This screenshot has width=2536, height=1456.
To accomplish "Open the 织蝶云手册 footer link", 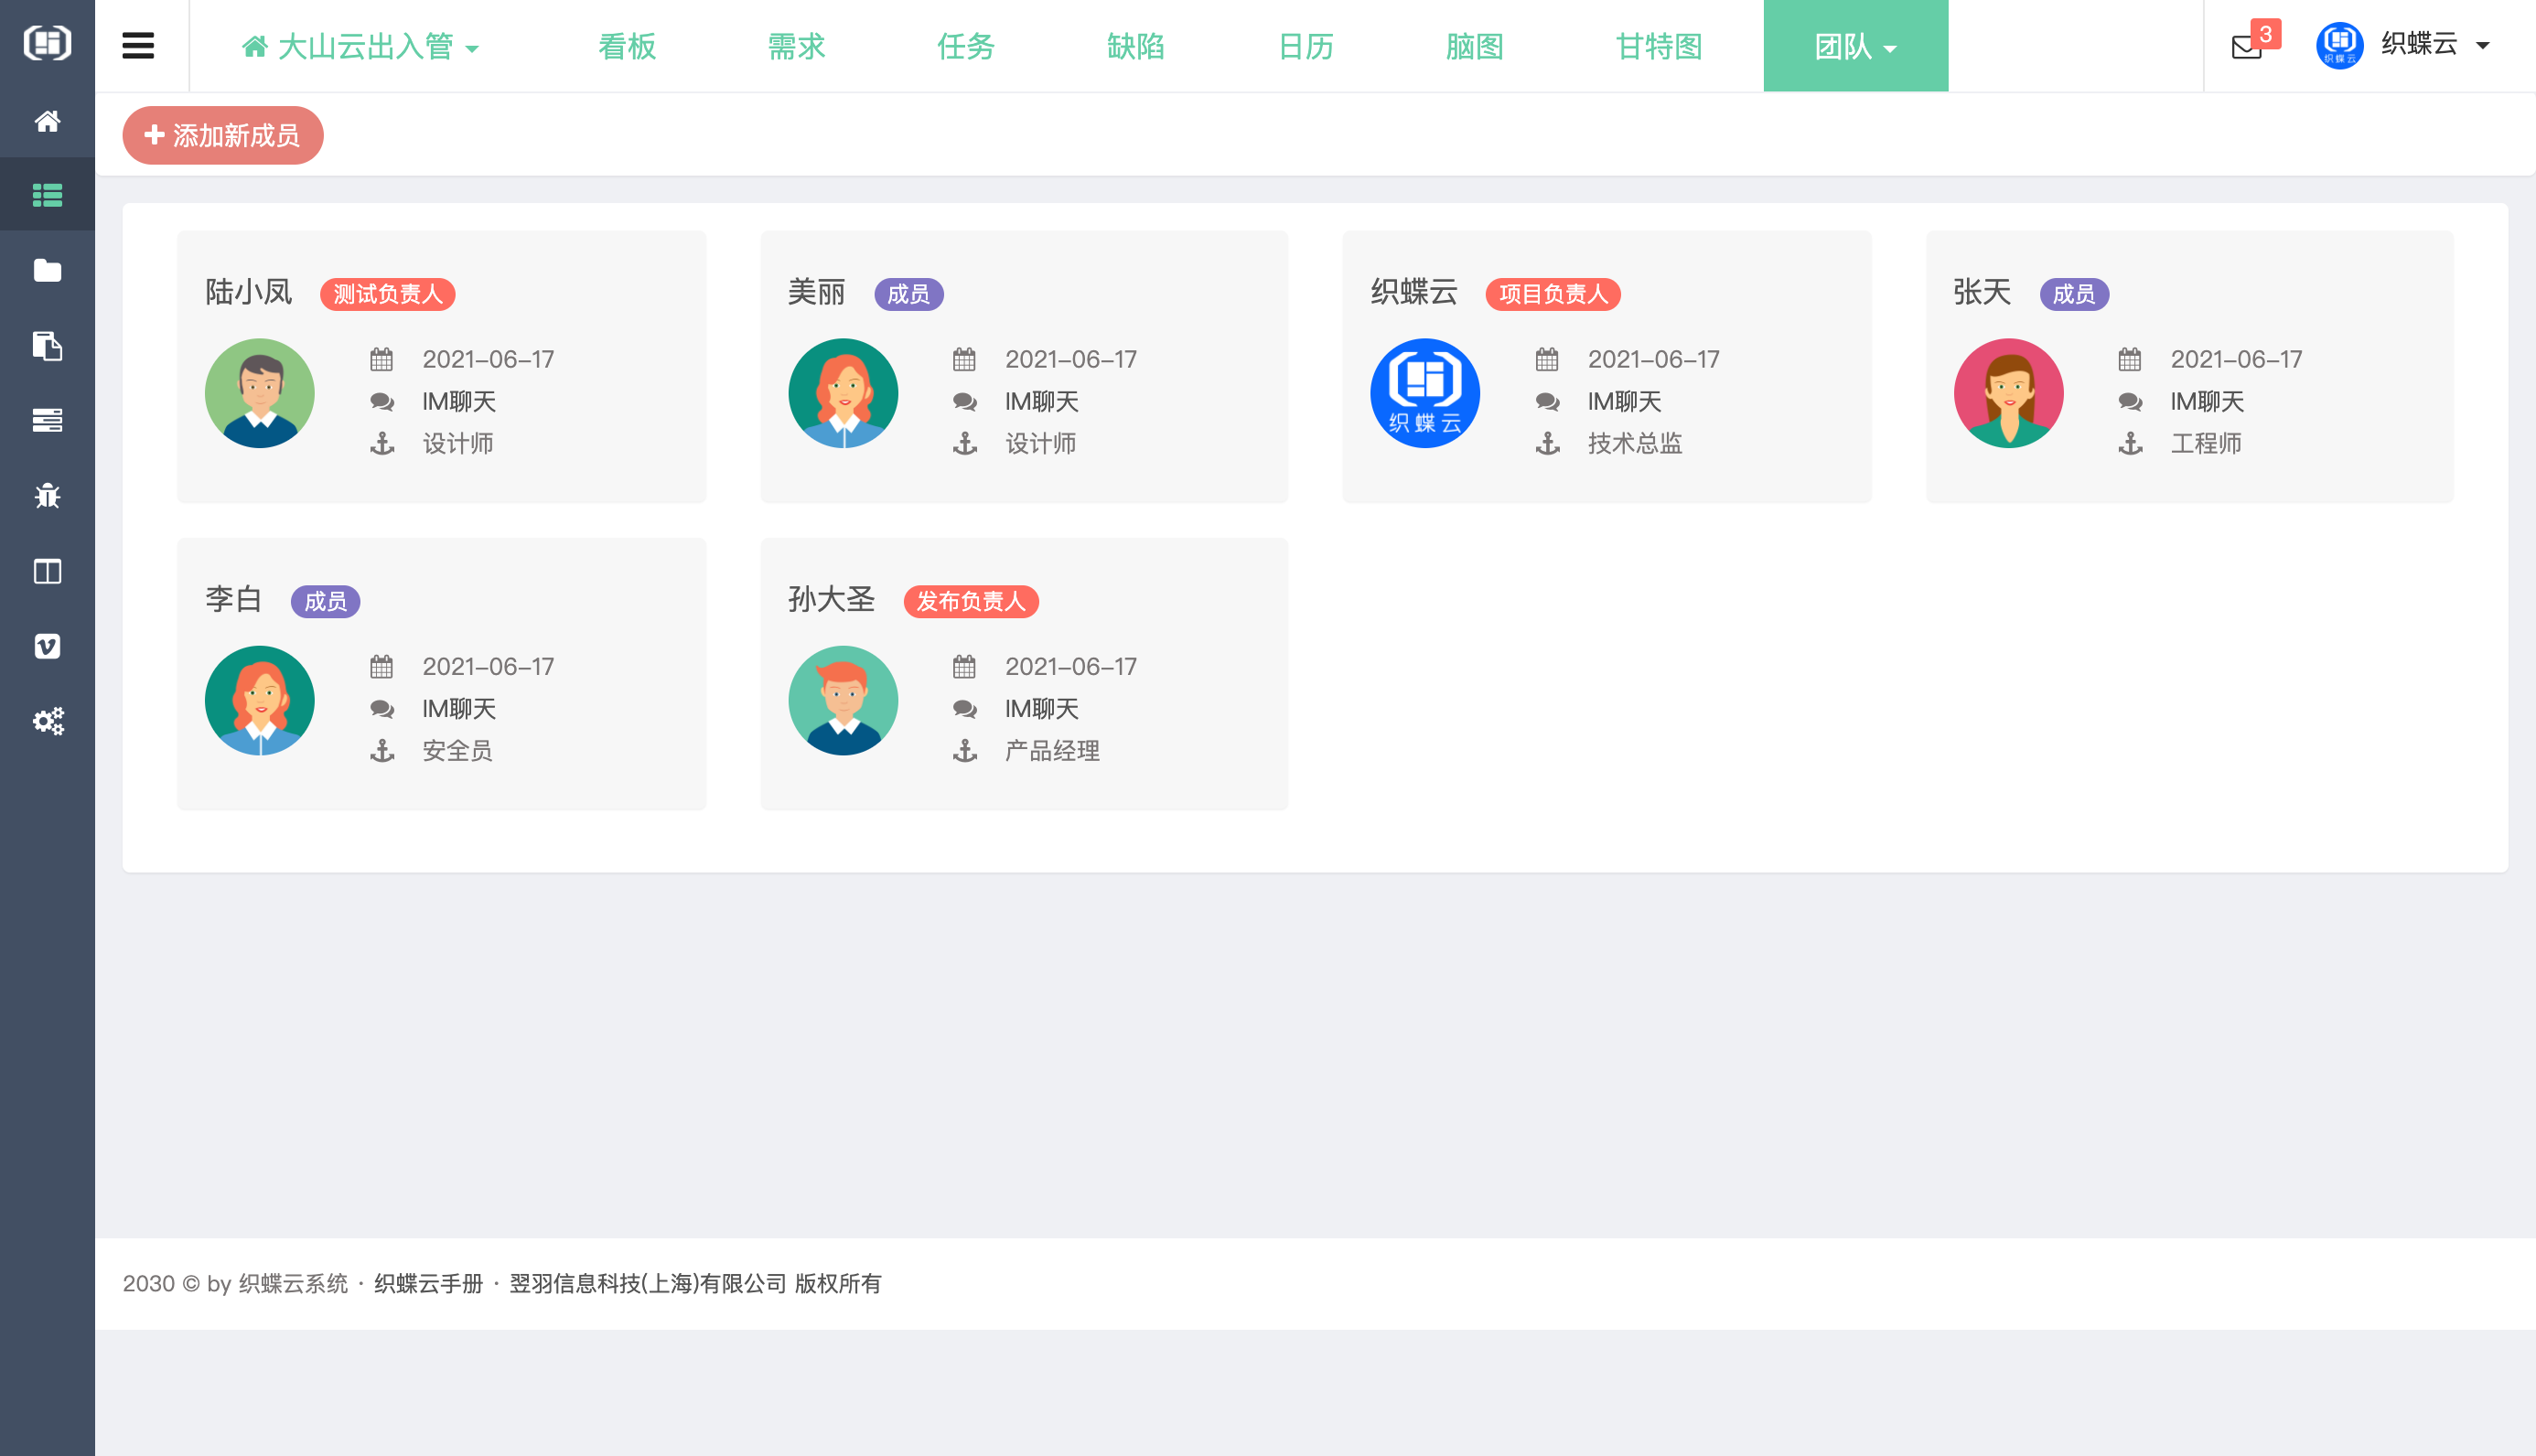I will tap(428, 1283).
